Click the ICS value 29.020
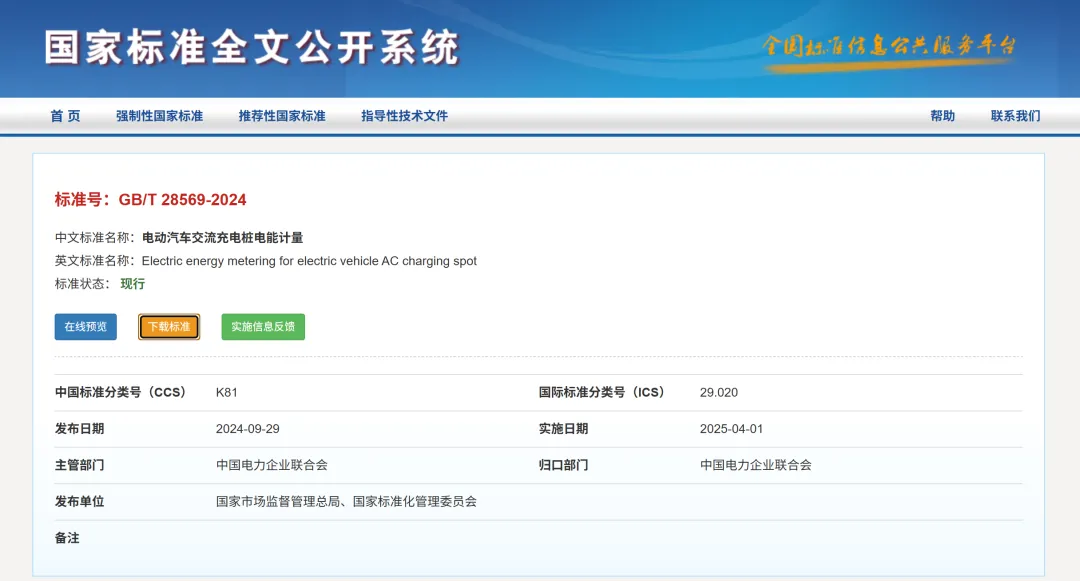The height and width of the screenshot is (581, 1080). coord(718,392)
